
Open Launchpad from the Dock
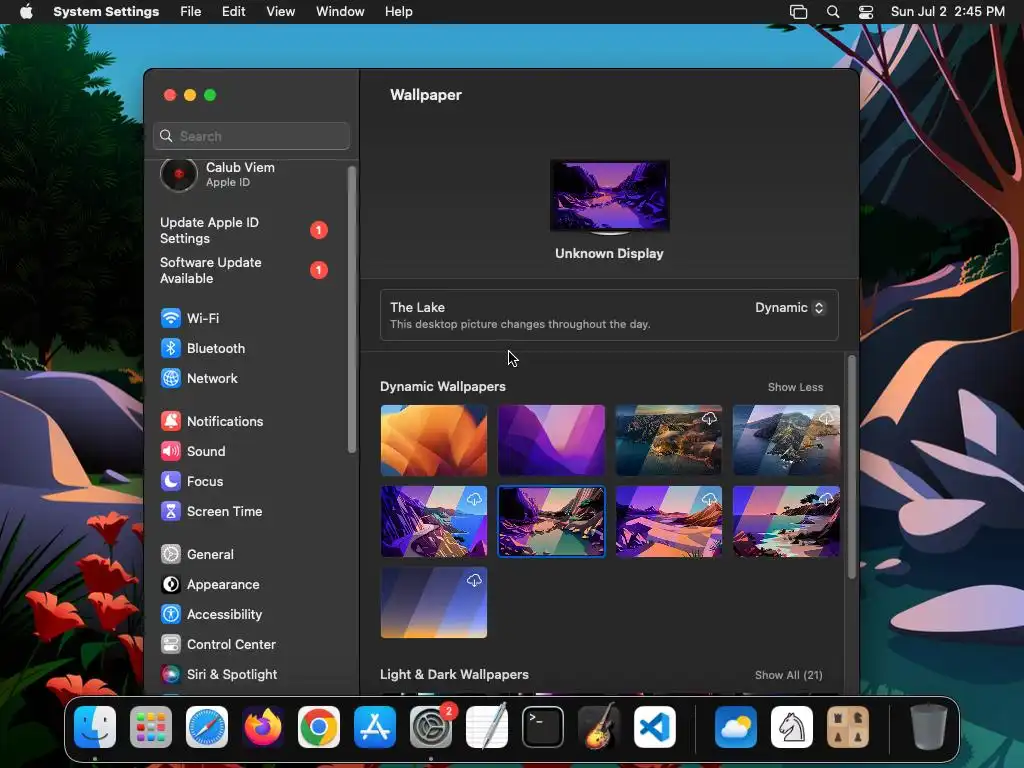click(151, 727)
